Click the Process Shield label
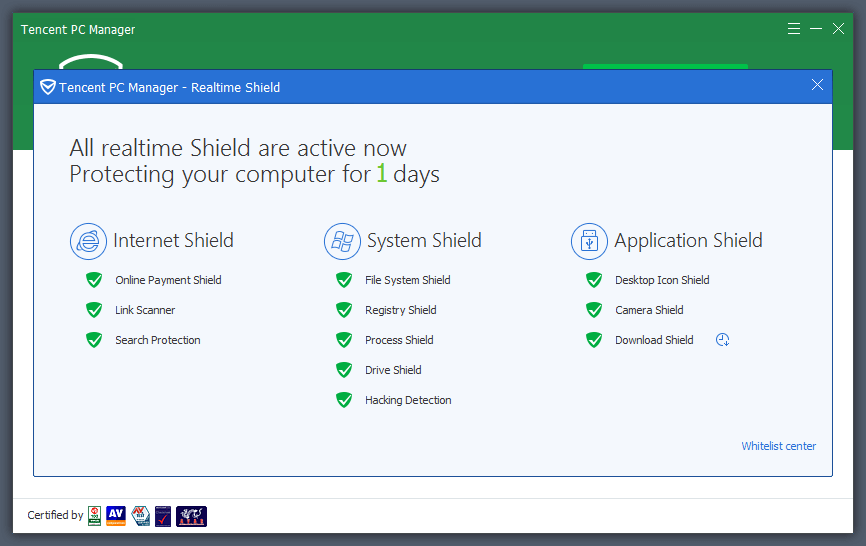 [x=399, y=340]
